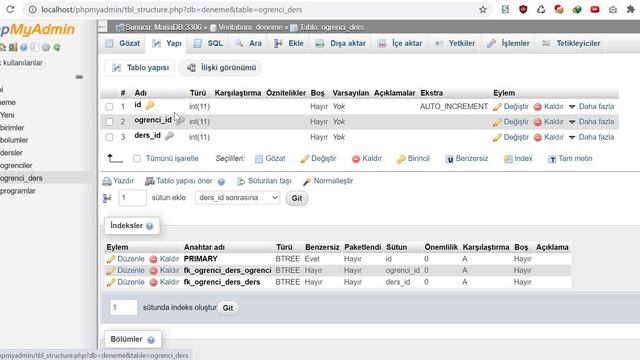
Task: Open the Ara search tab
Action: click(249, 43)
